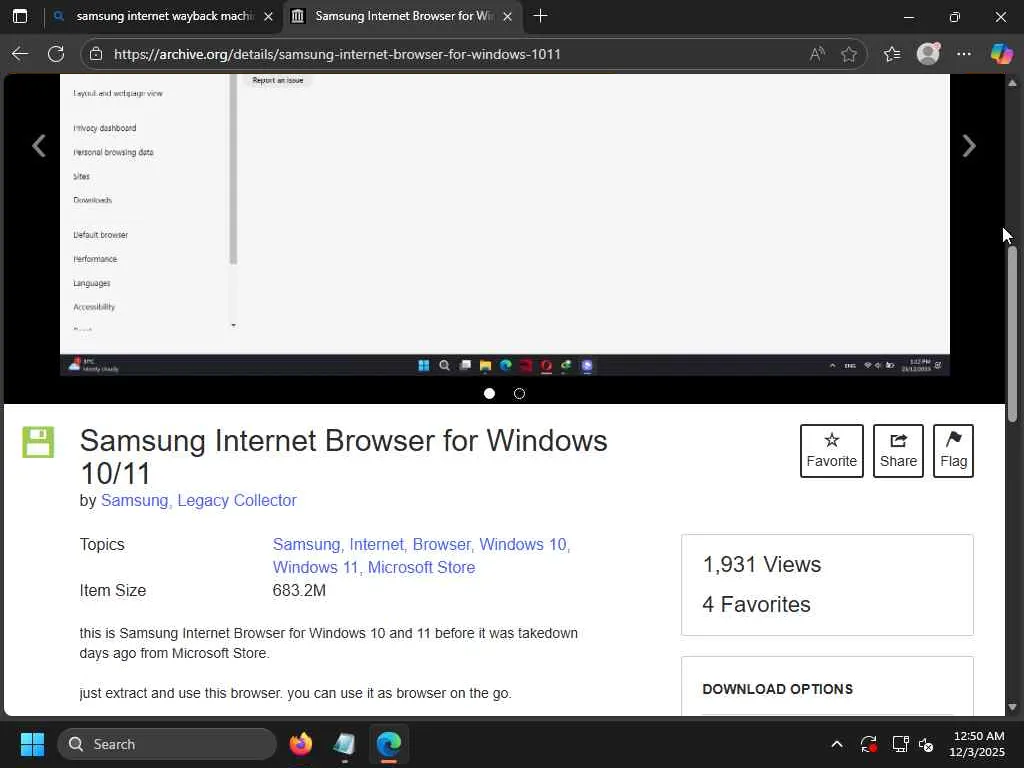This screenshot has height=768, width=1024.
Task: Open a new tab with plus button
Action: 540,16
